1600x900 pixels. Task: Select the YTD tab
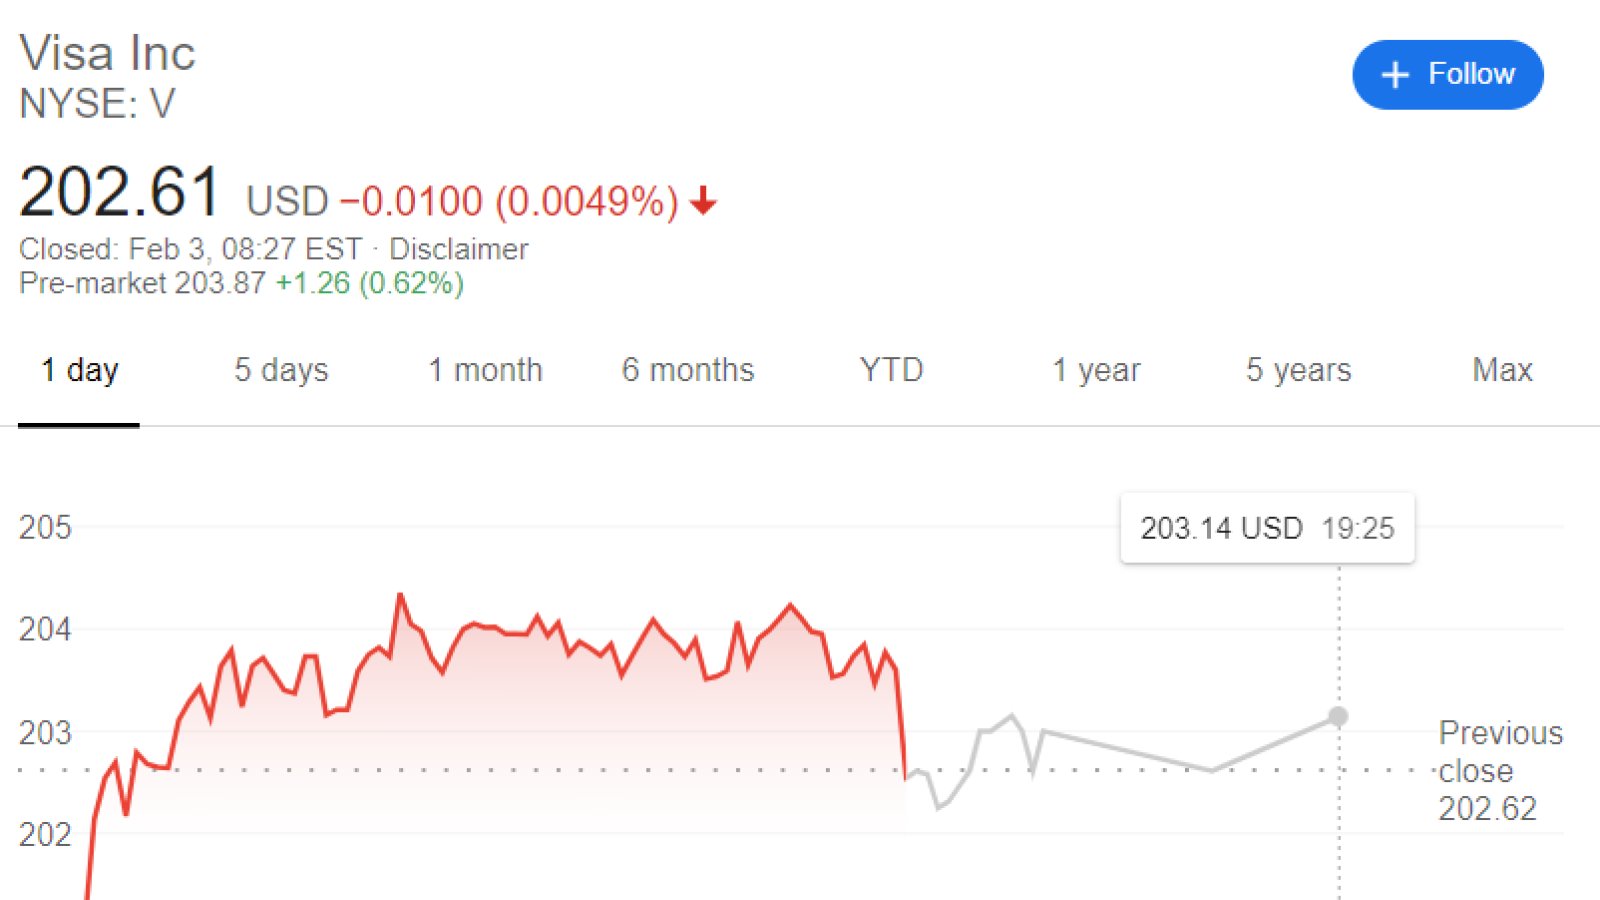(891, 371)
